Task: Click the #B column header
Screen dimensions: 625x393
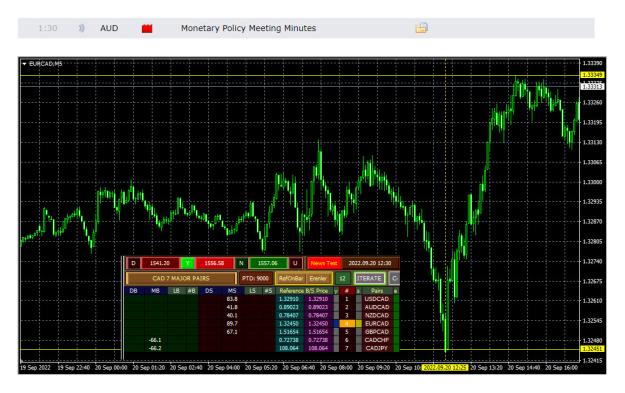Action: pos(192,291)
